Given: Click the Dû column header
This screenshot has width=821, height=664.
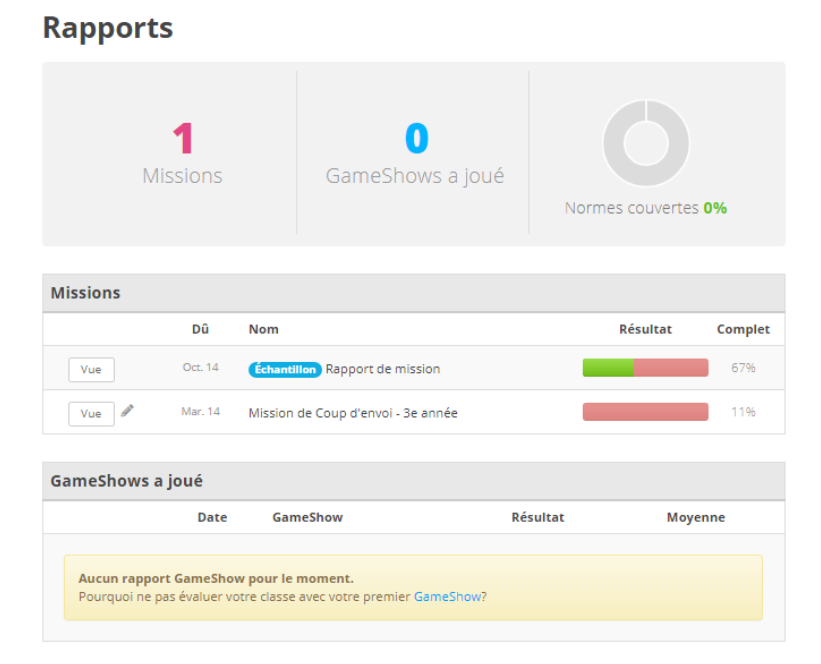Looking at the screenshot, I should point(200,329).
